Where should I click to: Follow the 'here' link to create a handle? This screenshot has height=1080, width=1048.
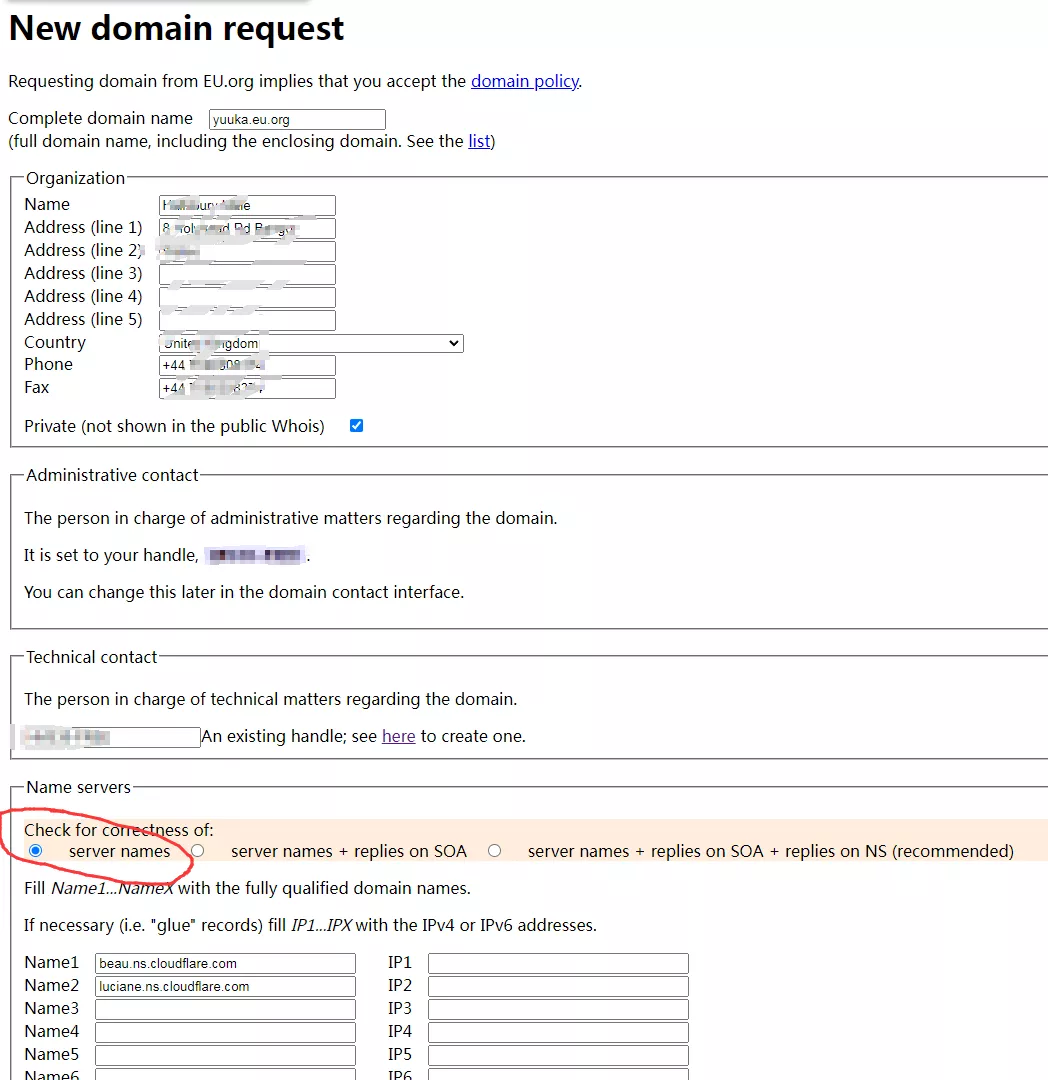click(399, 736)
